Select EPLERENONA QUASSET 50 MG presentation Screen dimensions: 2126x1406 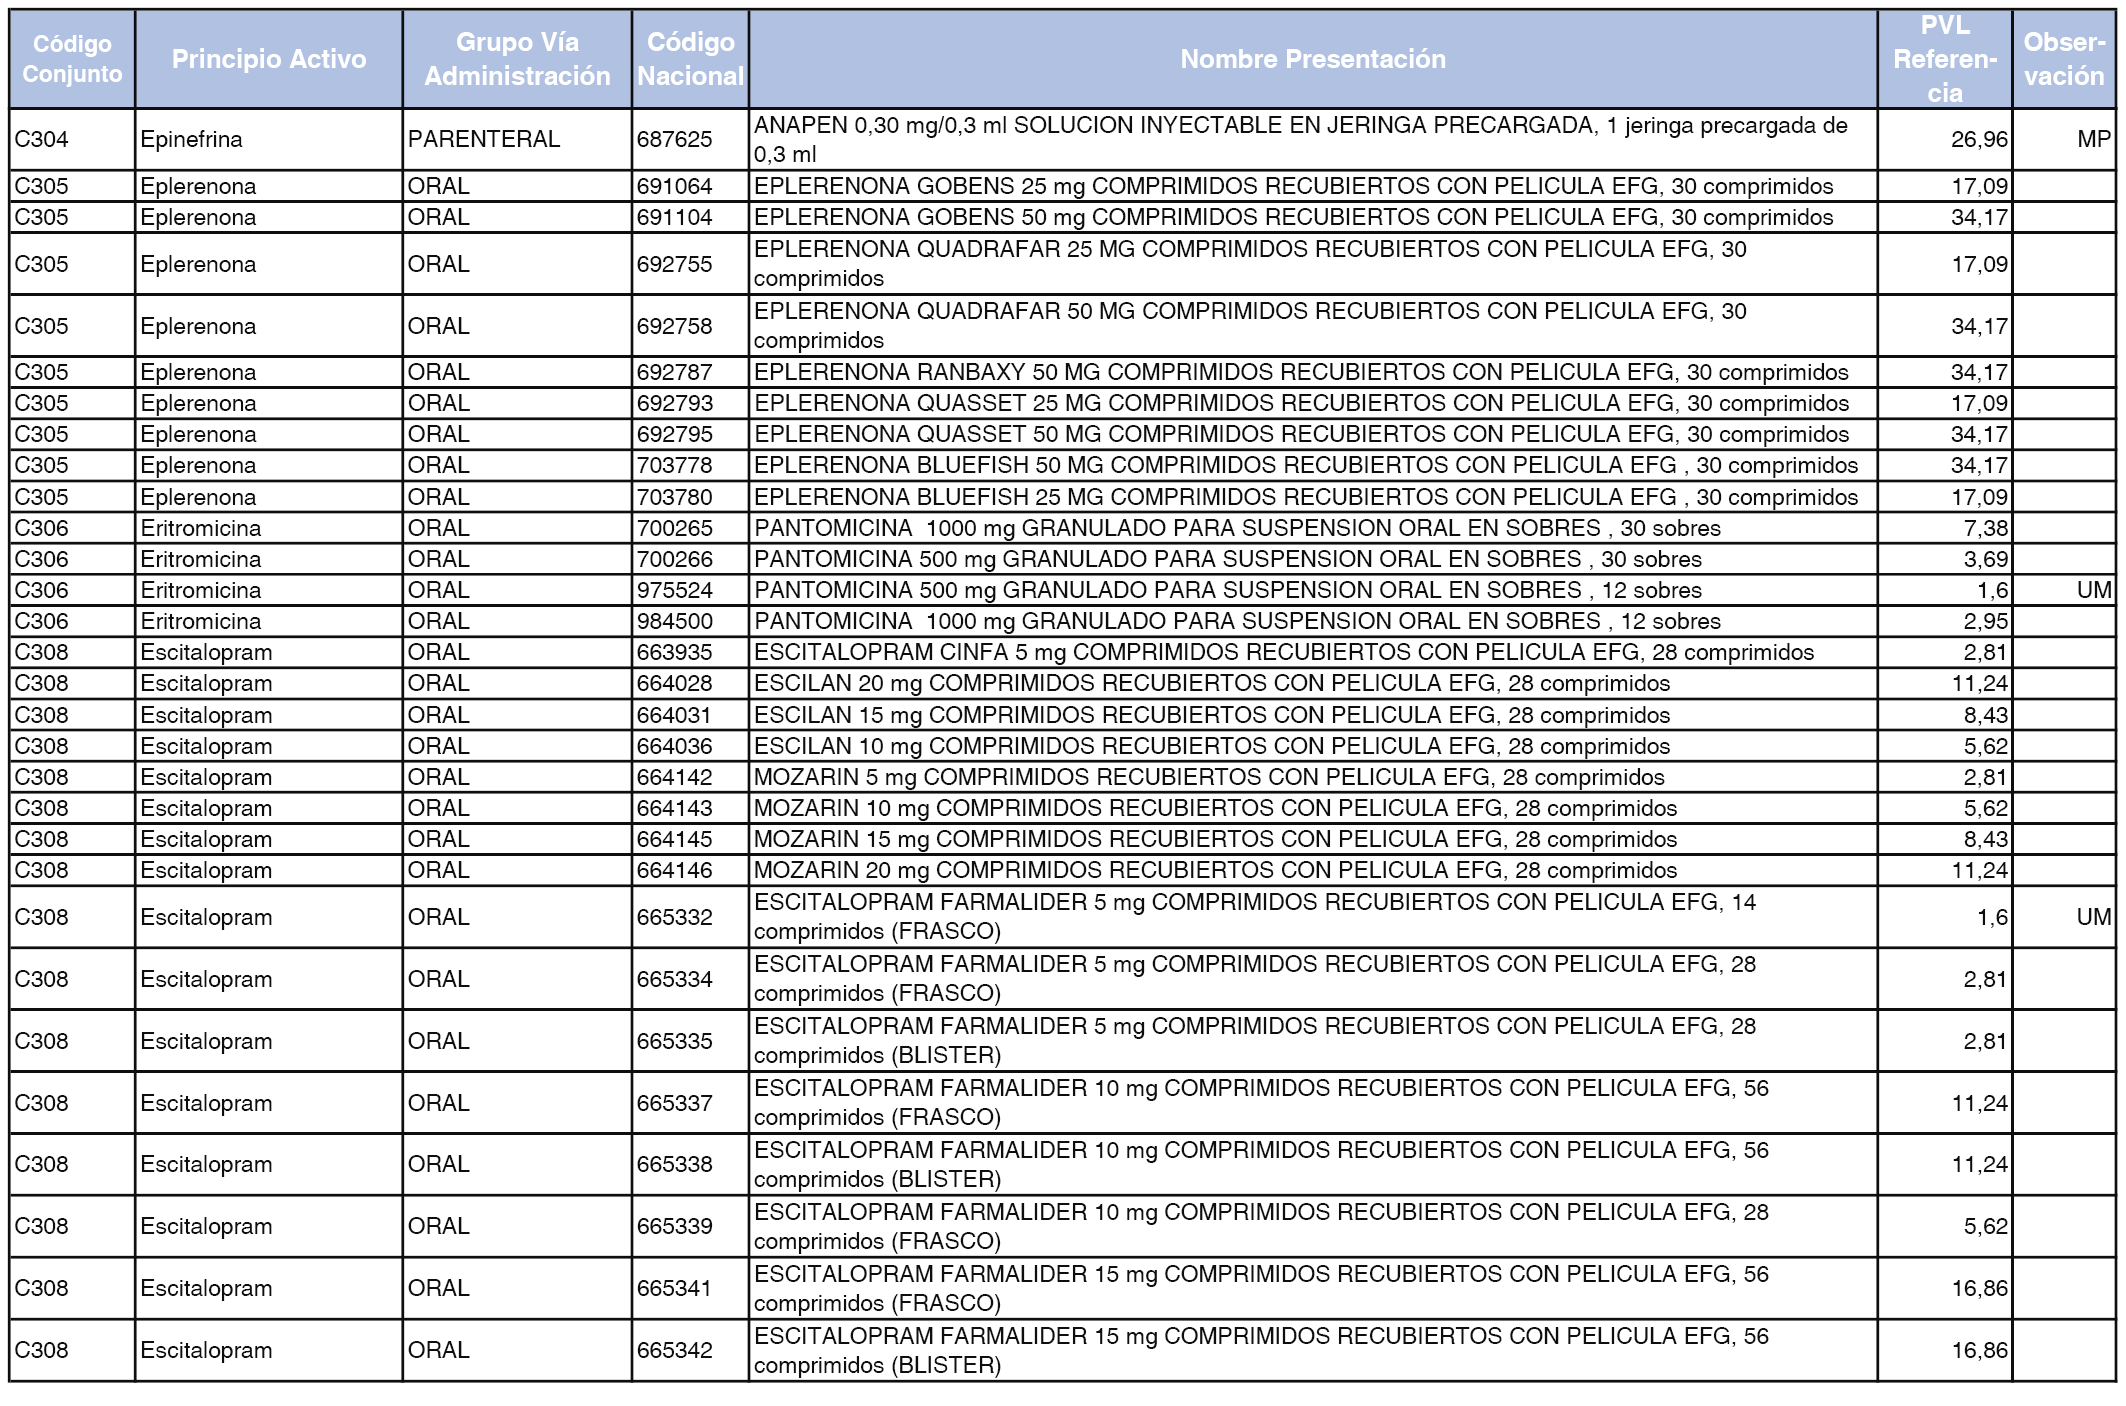click(1313, 434)
